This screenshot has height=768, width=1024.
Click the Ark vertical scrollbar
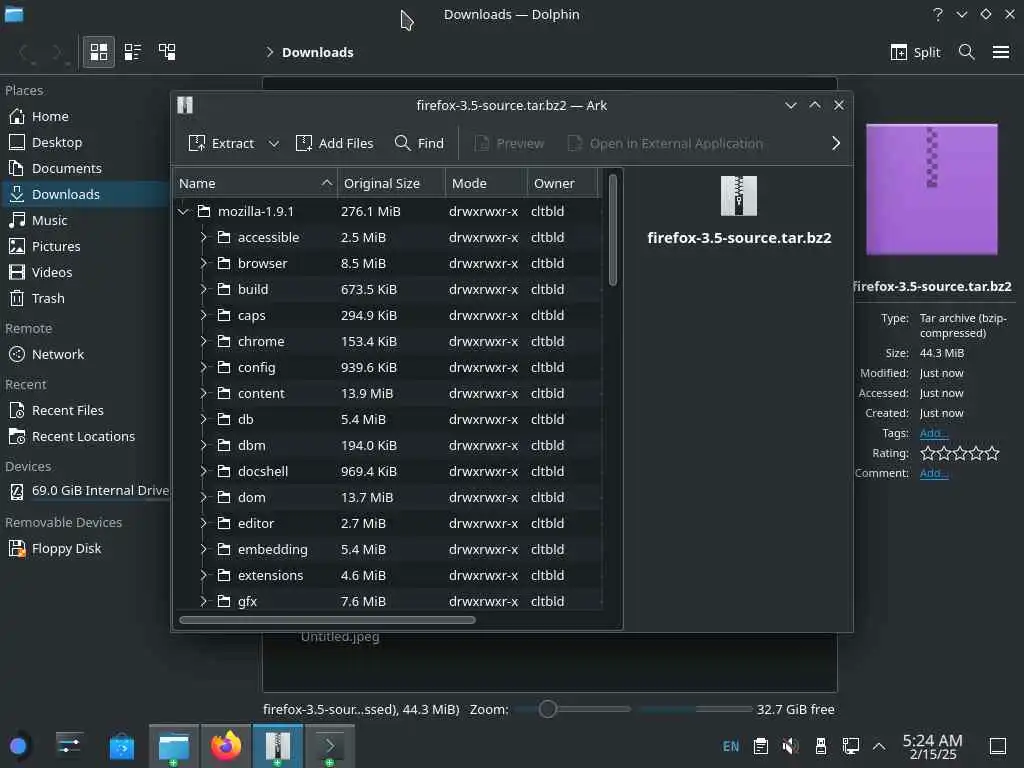pos(613,230)
